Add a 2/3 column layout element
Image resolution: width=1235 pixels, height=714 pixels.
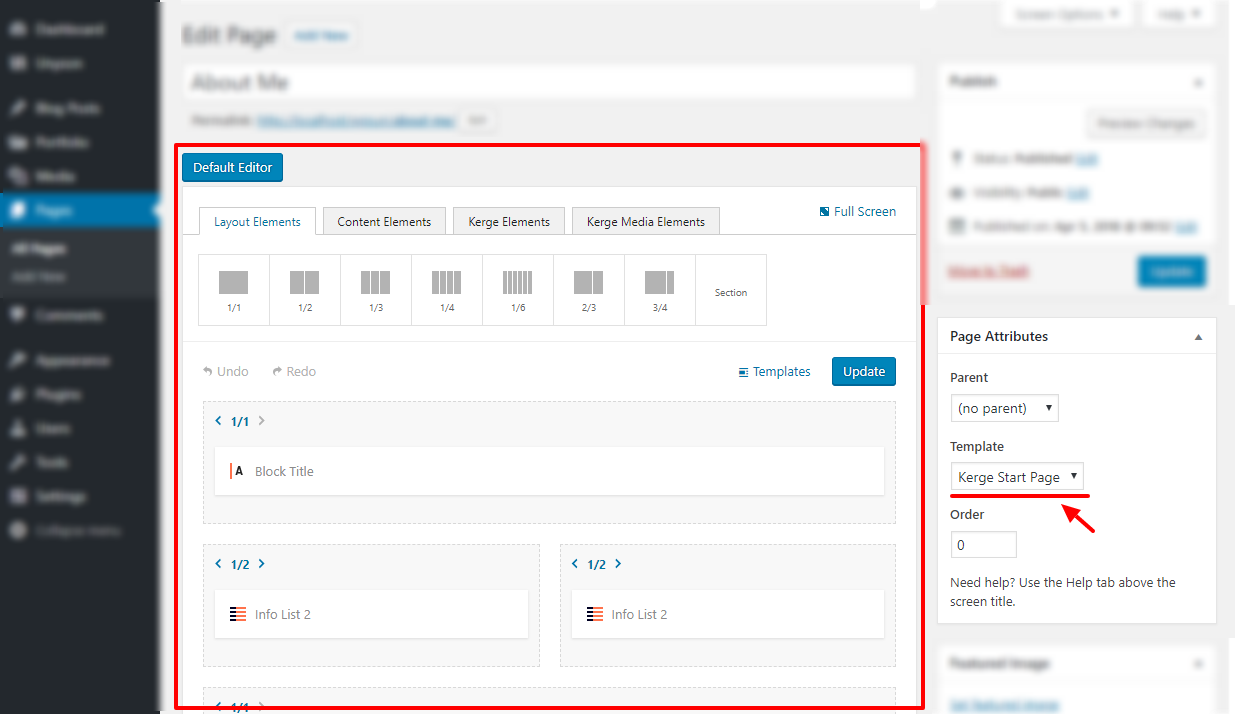click(588, 290)
